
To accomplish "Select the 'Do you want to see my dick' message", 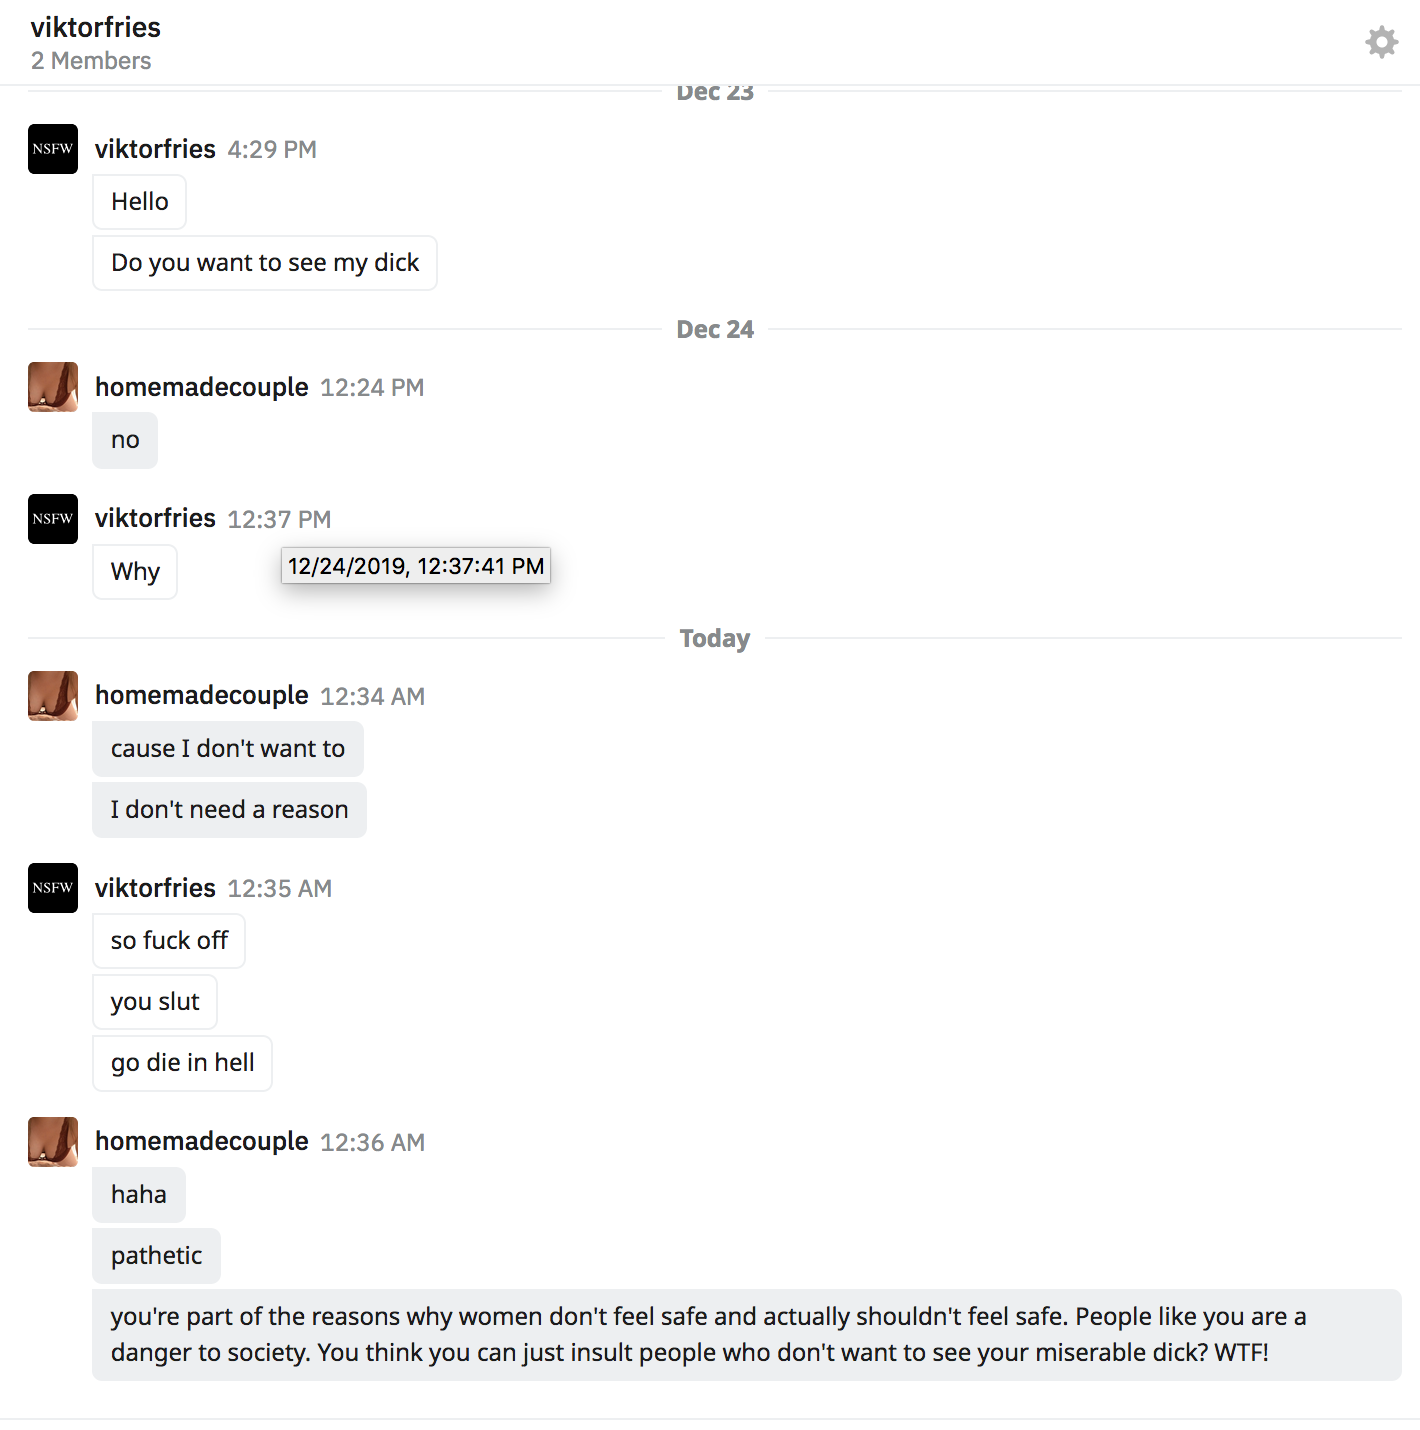I will [264, 262].
